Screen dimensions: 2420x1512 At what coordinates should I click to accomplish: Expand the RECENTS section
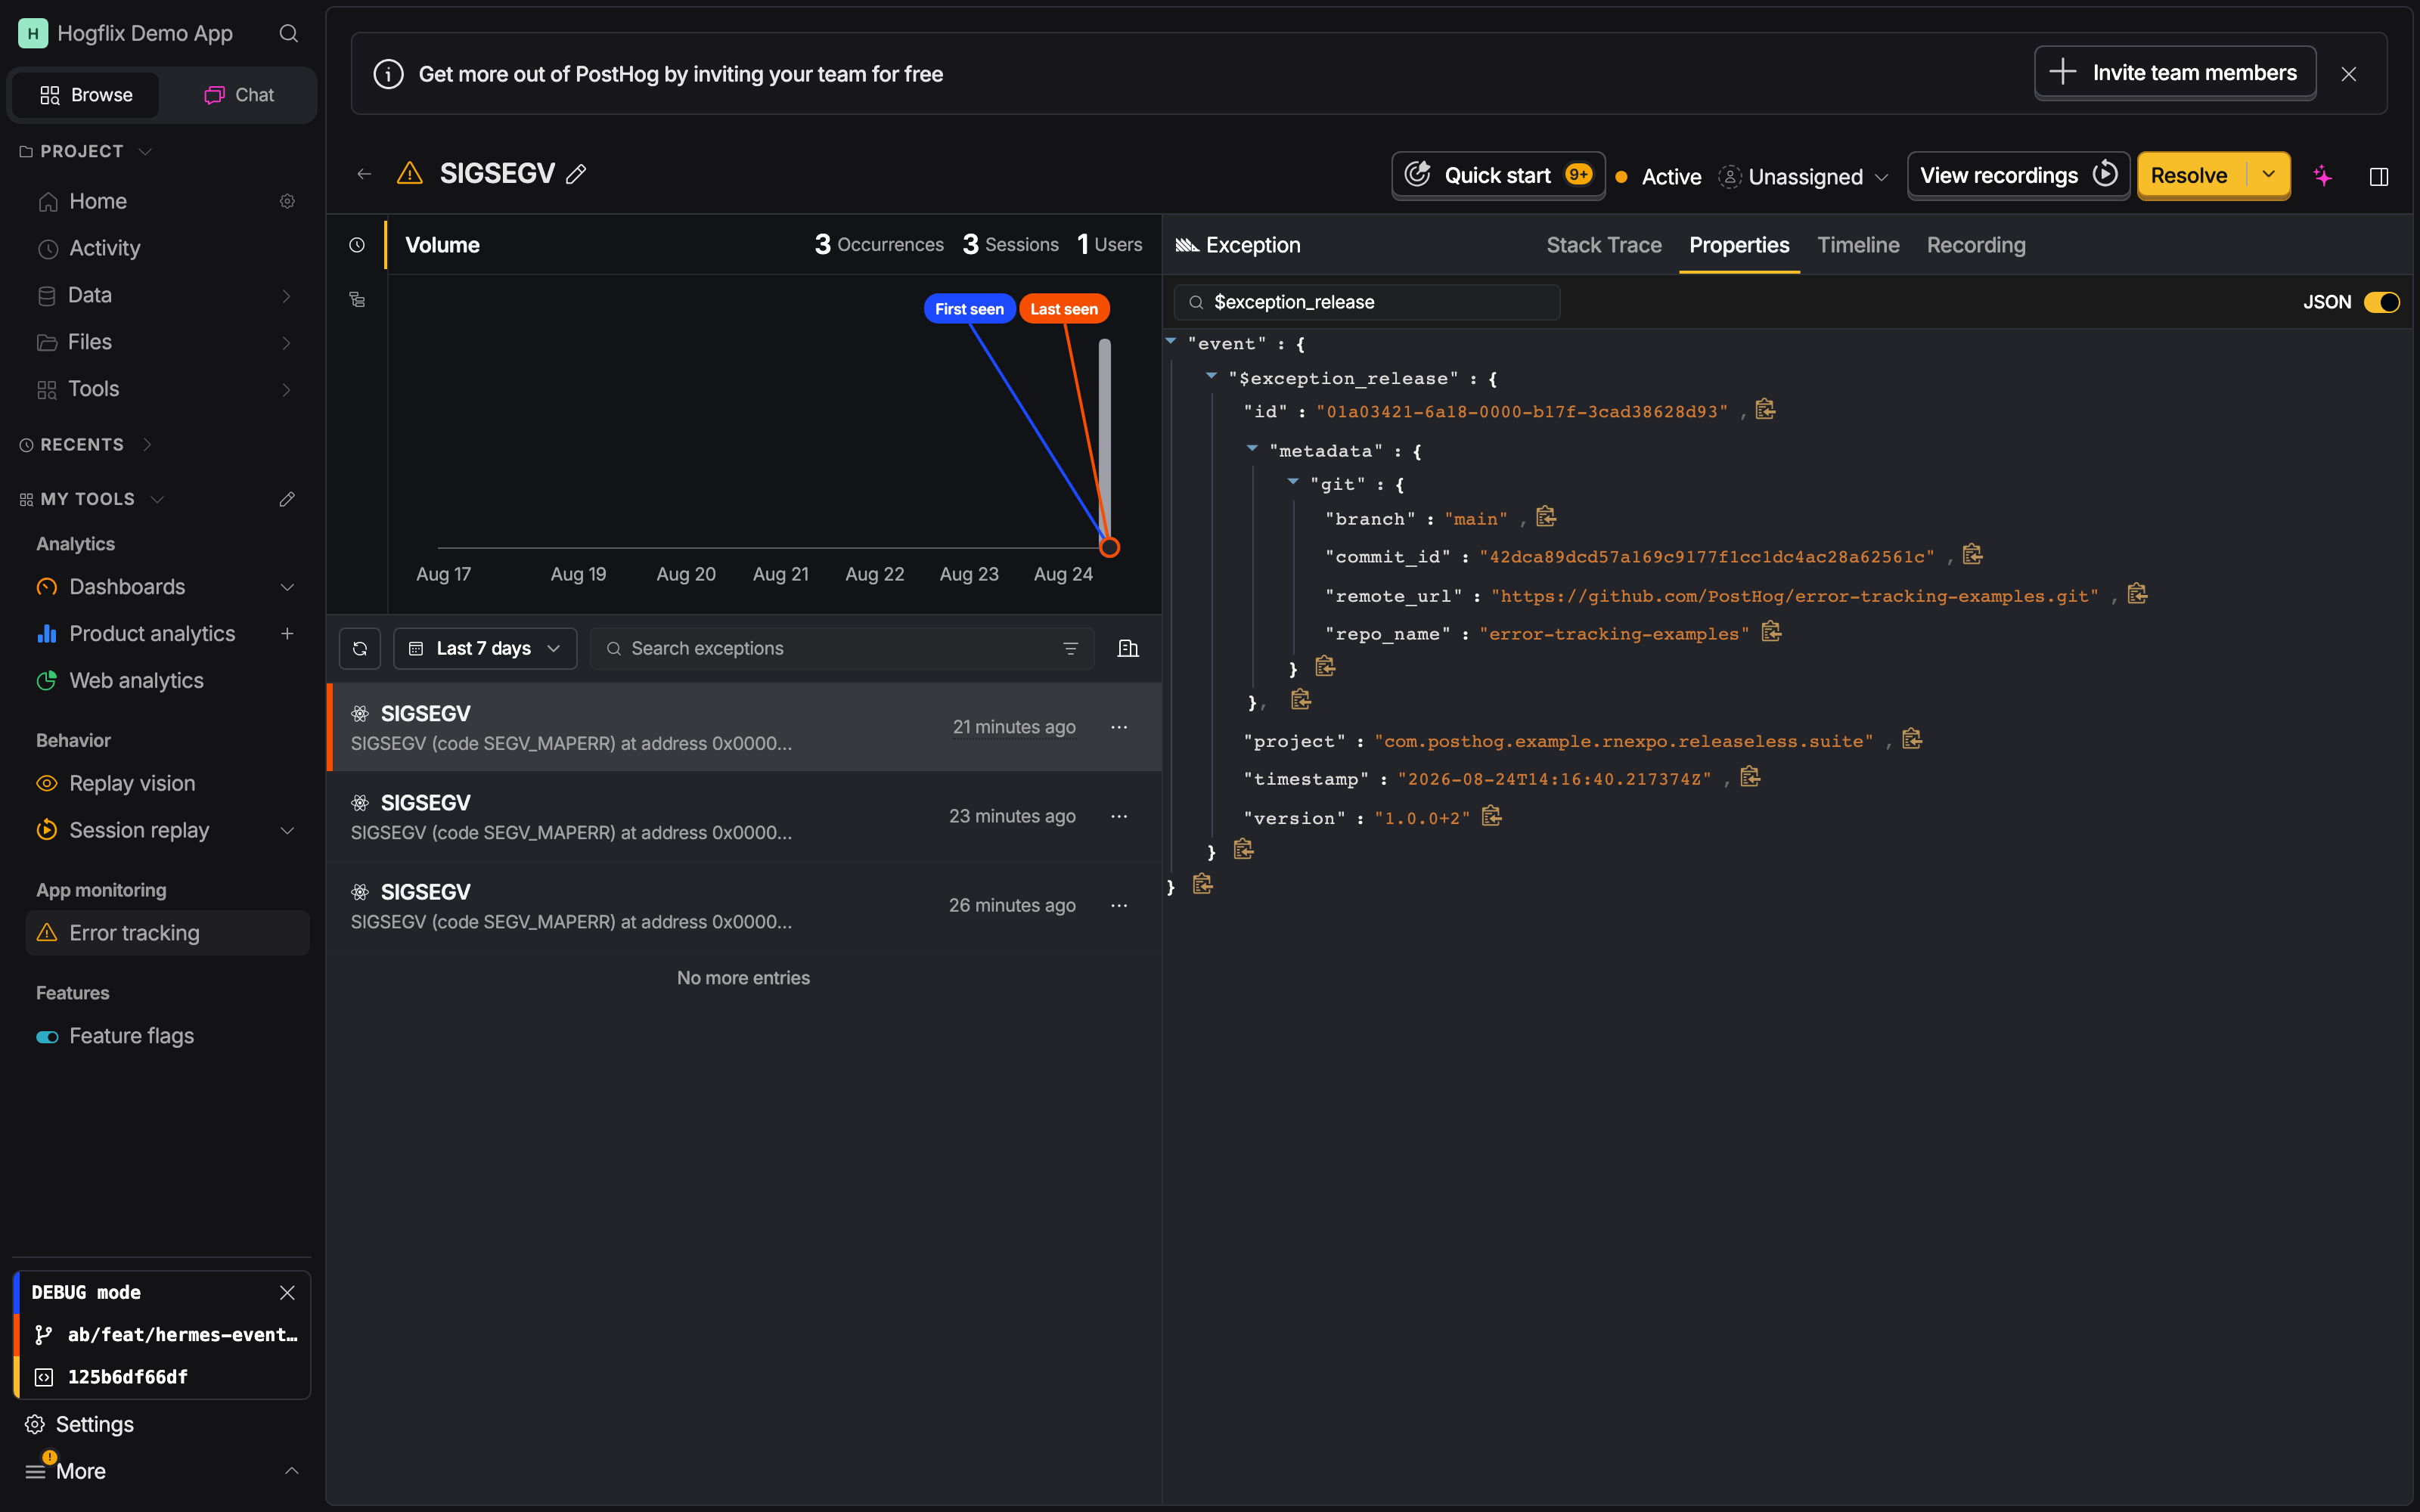click(x=86, y=444)
